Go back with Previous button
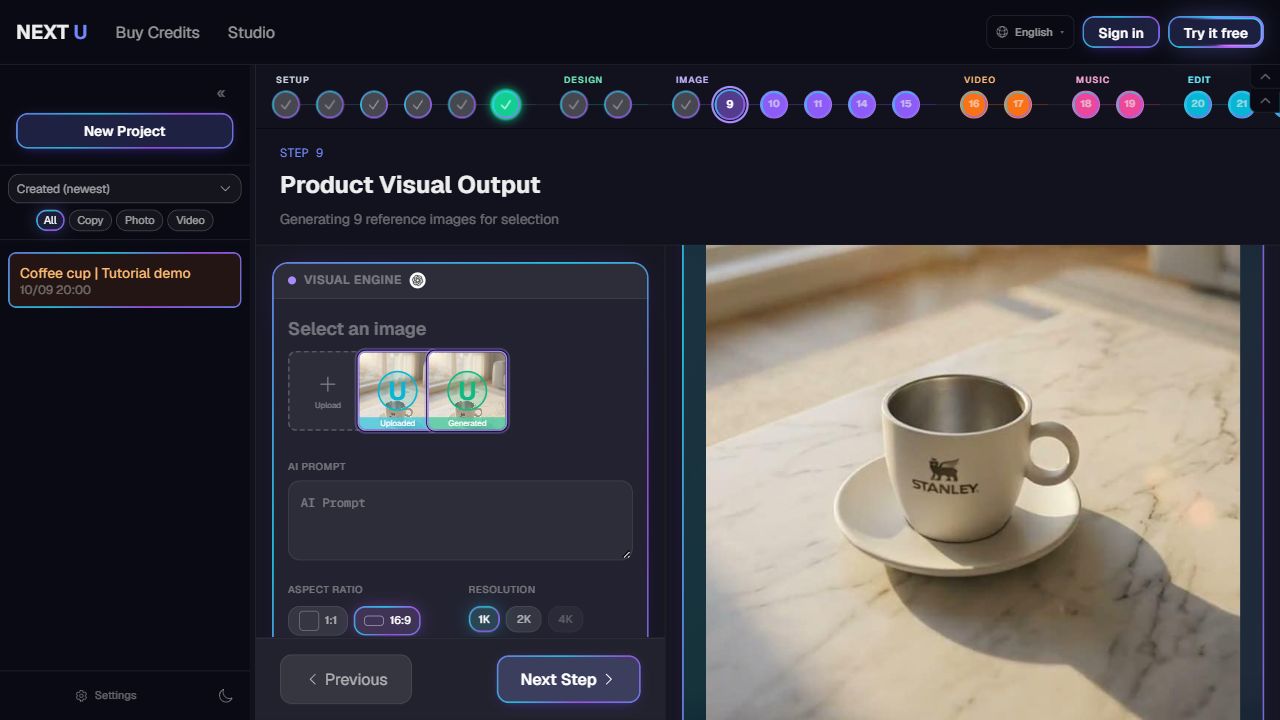This screenshot has height=720, width=1280. click(346, 680)
